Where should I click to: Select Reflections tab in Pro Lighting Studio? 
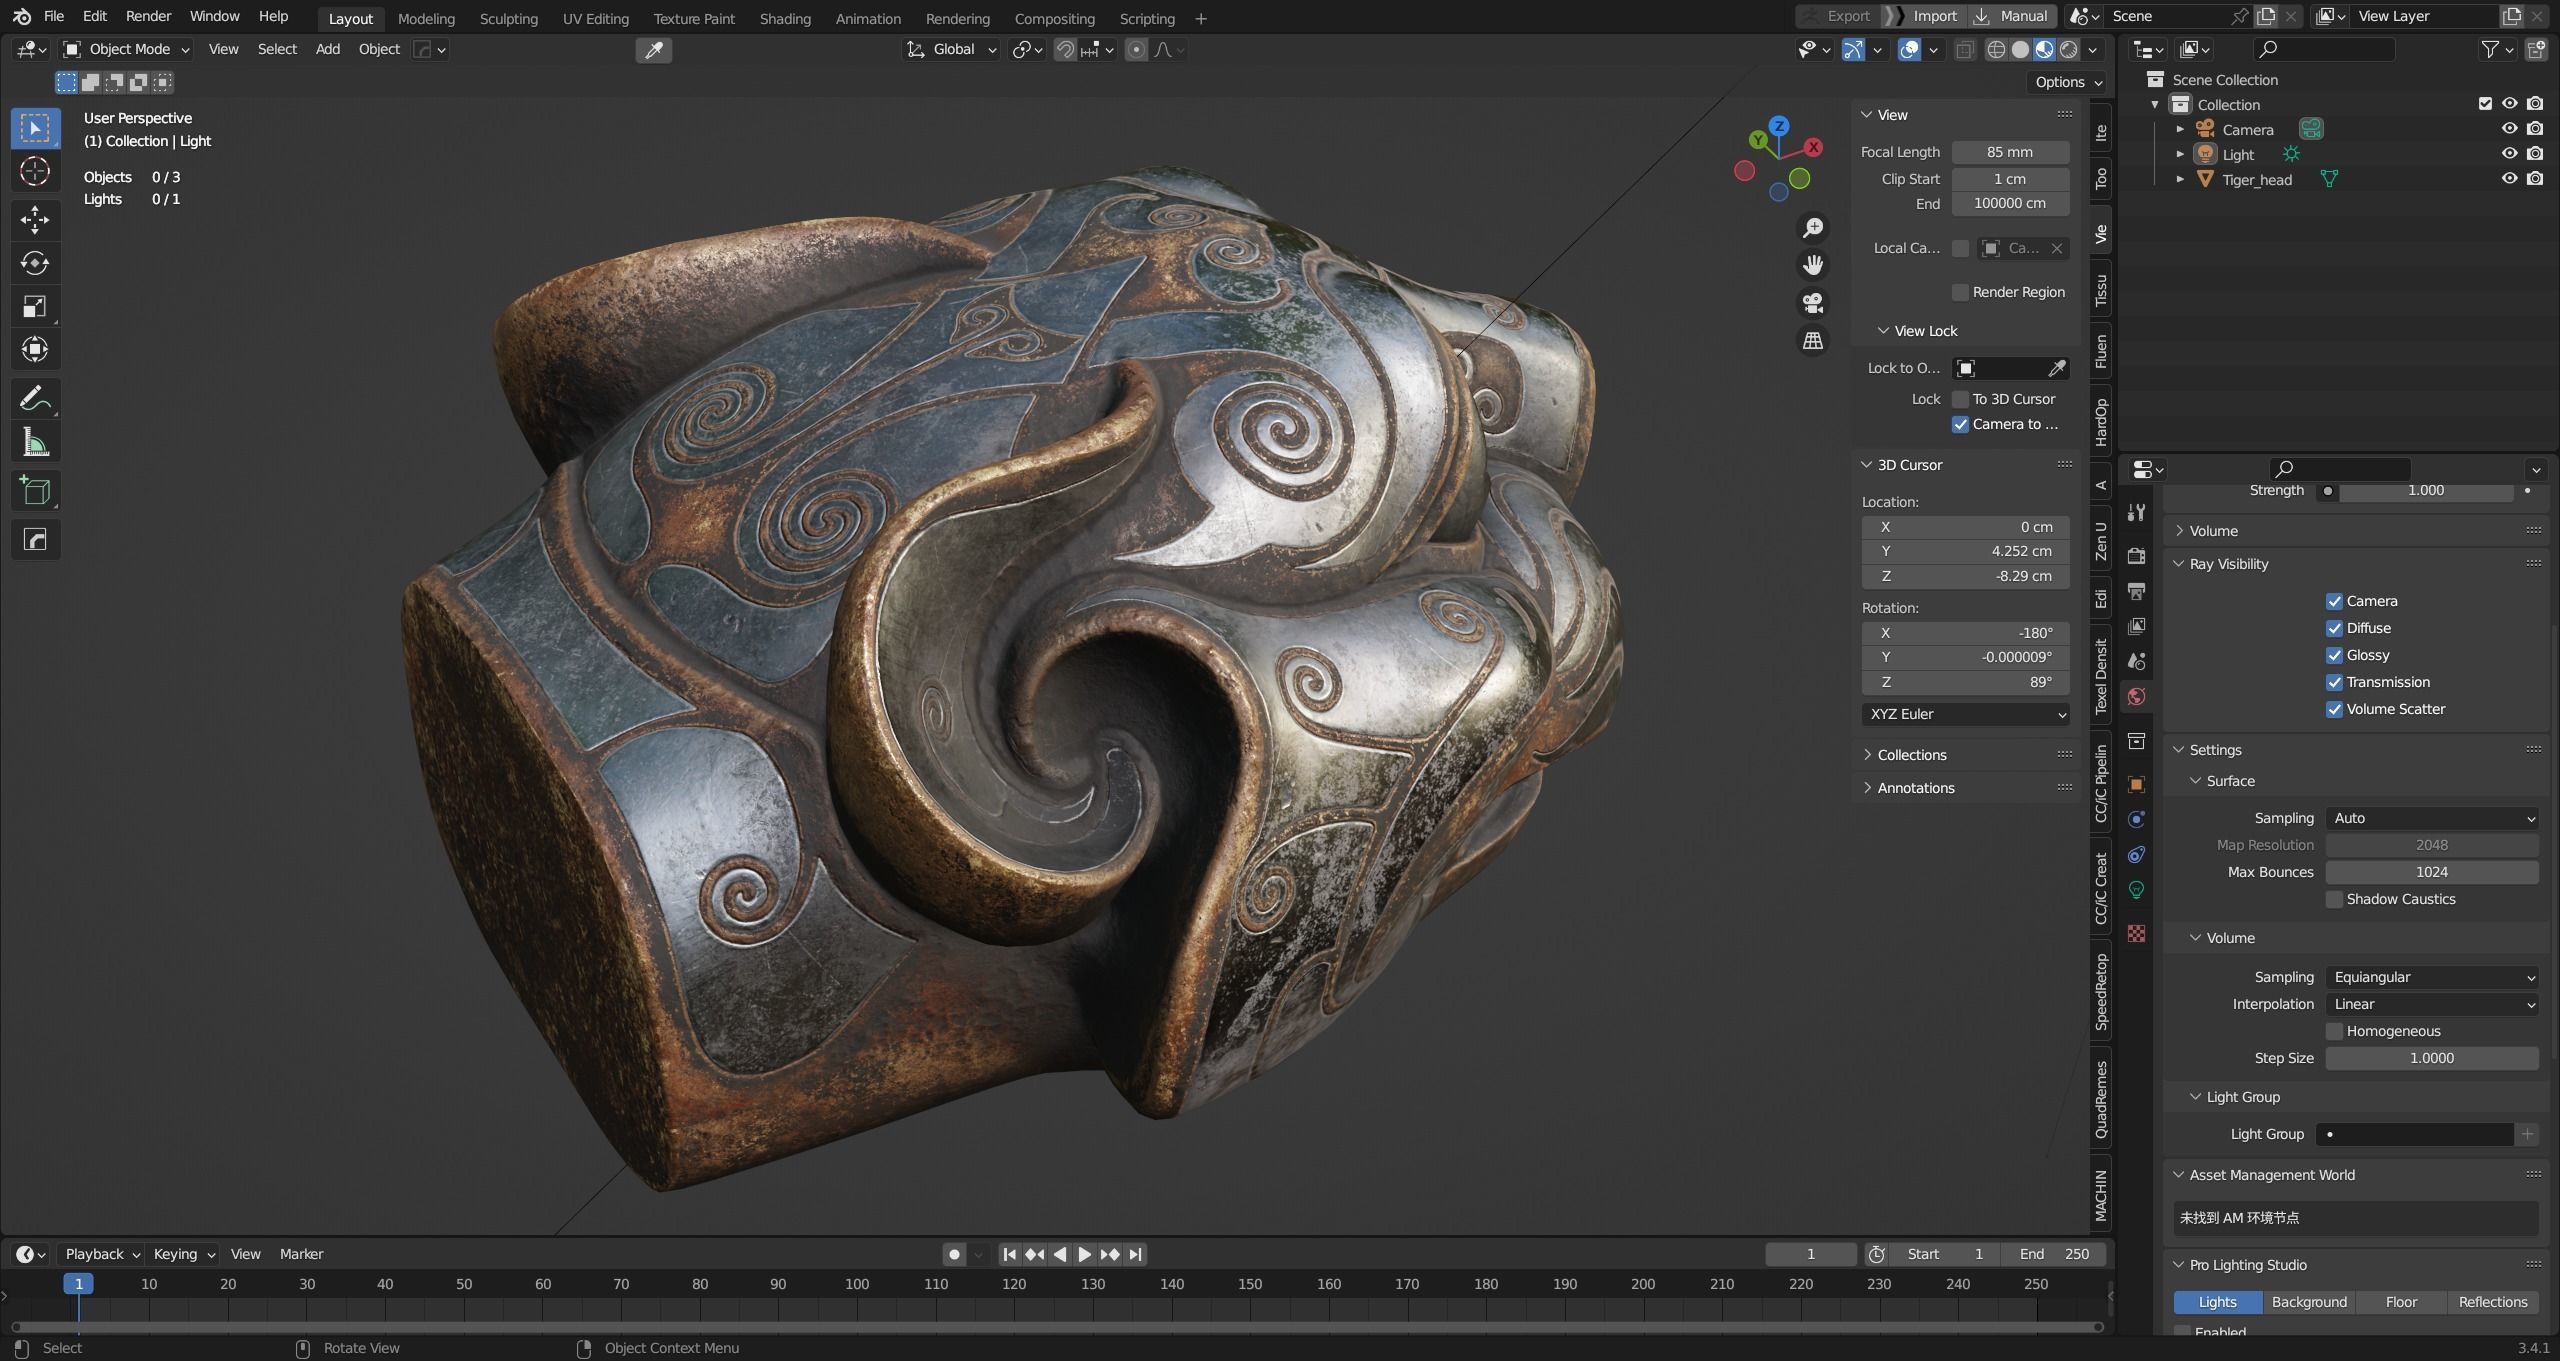2492,1302
